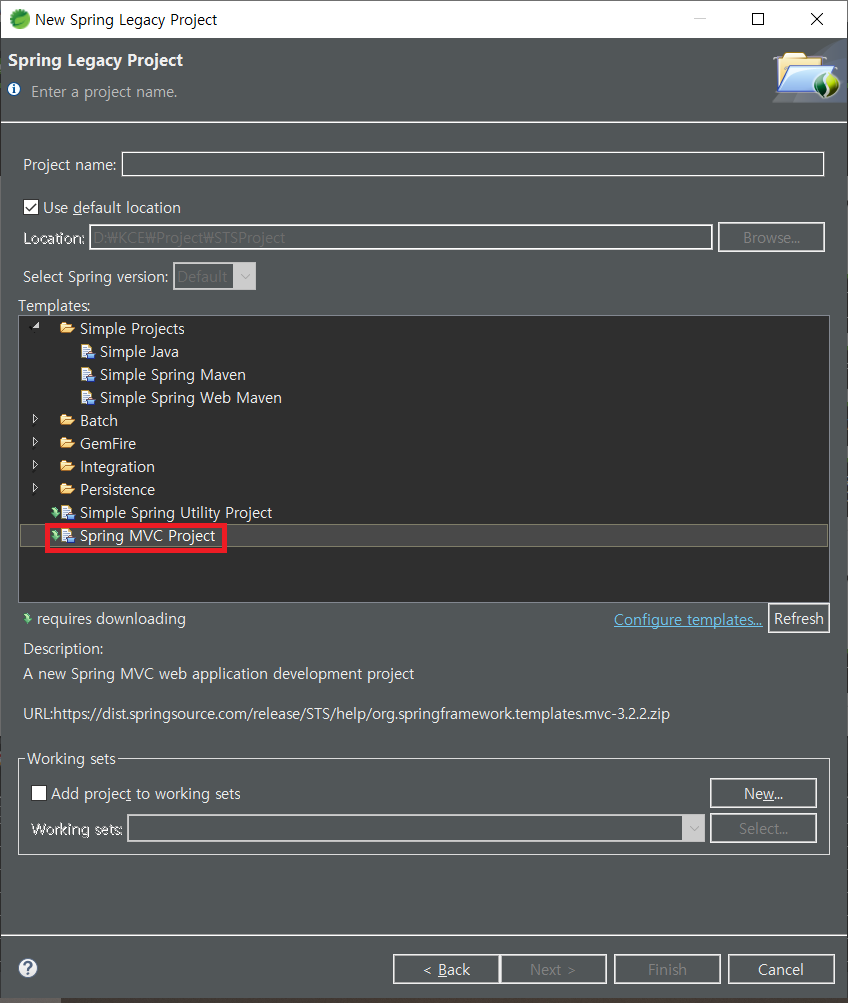
Task: Open the Configure templates link
Action: tap(688, 619)
